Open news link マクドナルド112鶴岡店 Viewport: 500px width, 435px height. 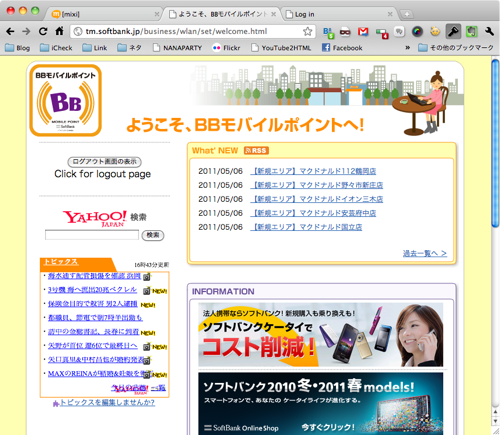click(313, 171)
